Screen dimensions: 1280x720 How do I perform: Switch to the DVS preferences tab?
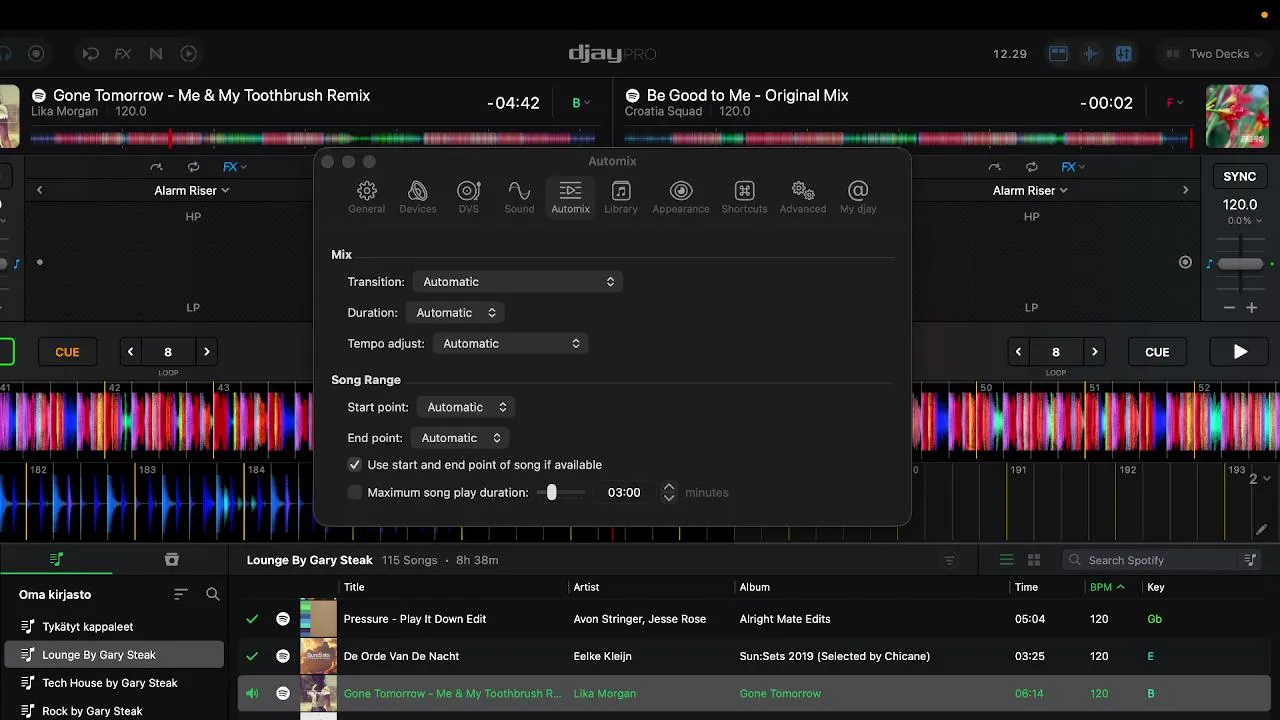pyautogui.click(x=469, y=197)
